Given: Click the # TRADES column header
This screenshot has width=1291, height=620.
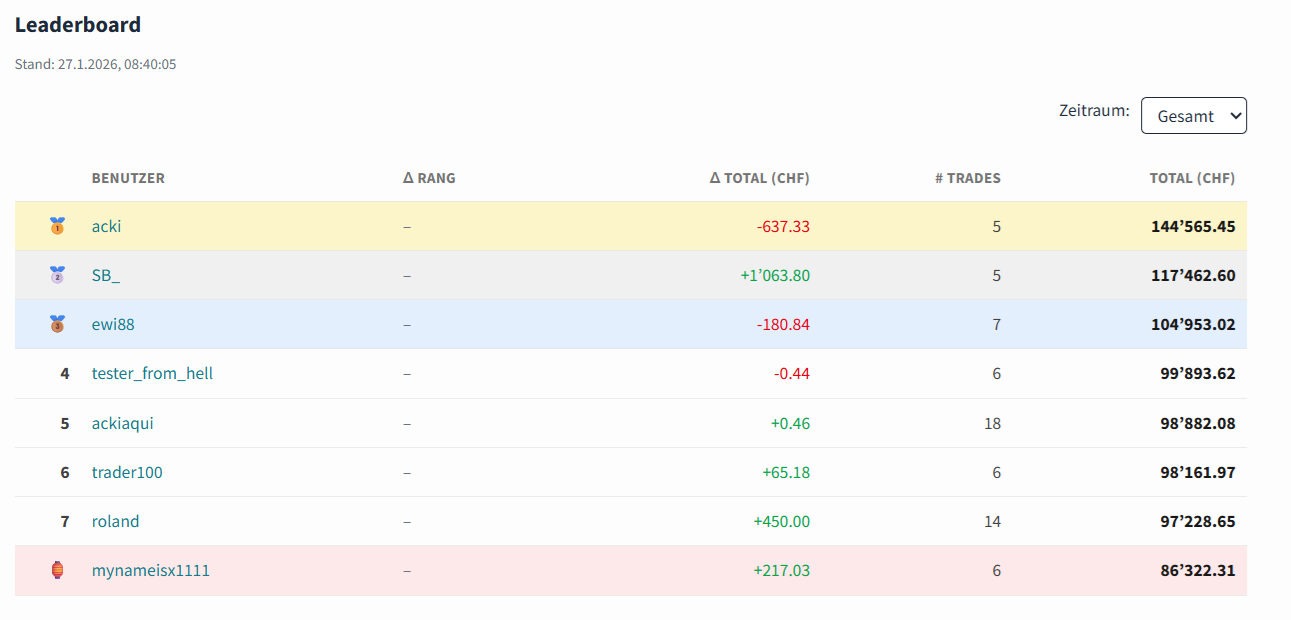Looking at the screenshot, I should pyautogui.click(x=967, y=178).
